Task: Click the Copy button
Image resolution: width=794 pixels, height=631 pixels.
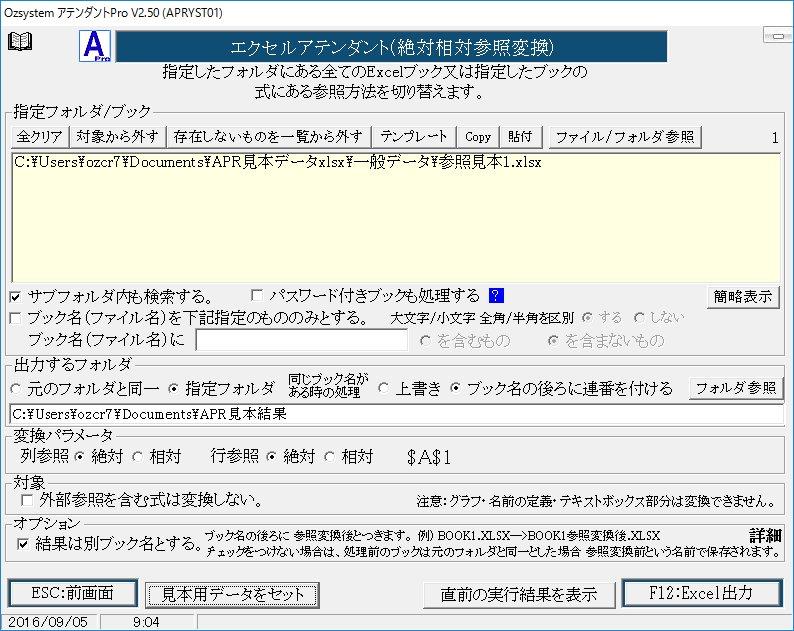Action: (x=478, y=137)
